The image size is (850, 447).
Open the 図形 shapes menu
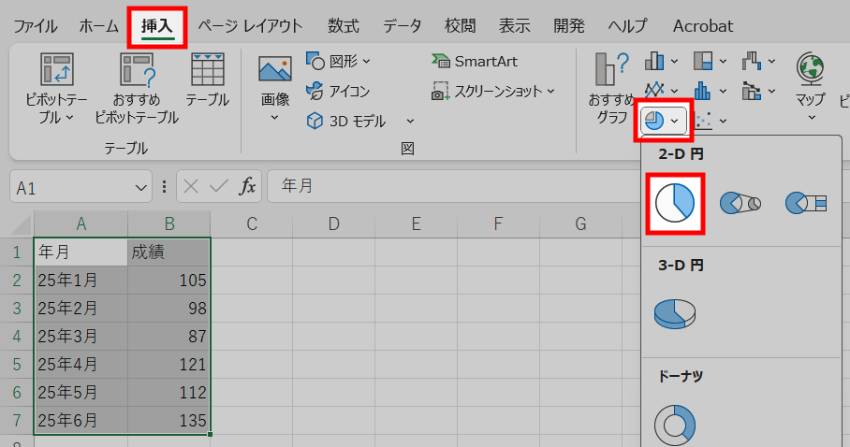339,61
